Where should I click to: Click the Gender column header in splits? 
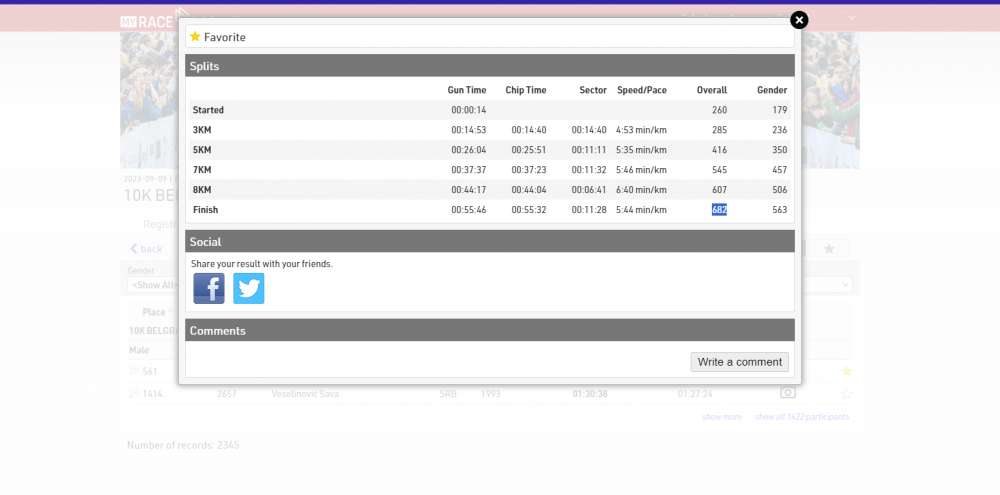click(x=772, y=90)
